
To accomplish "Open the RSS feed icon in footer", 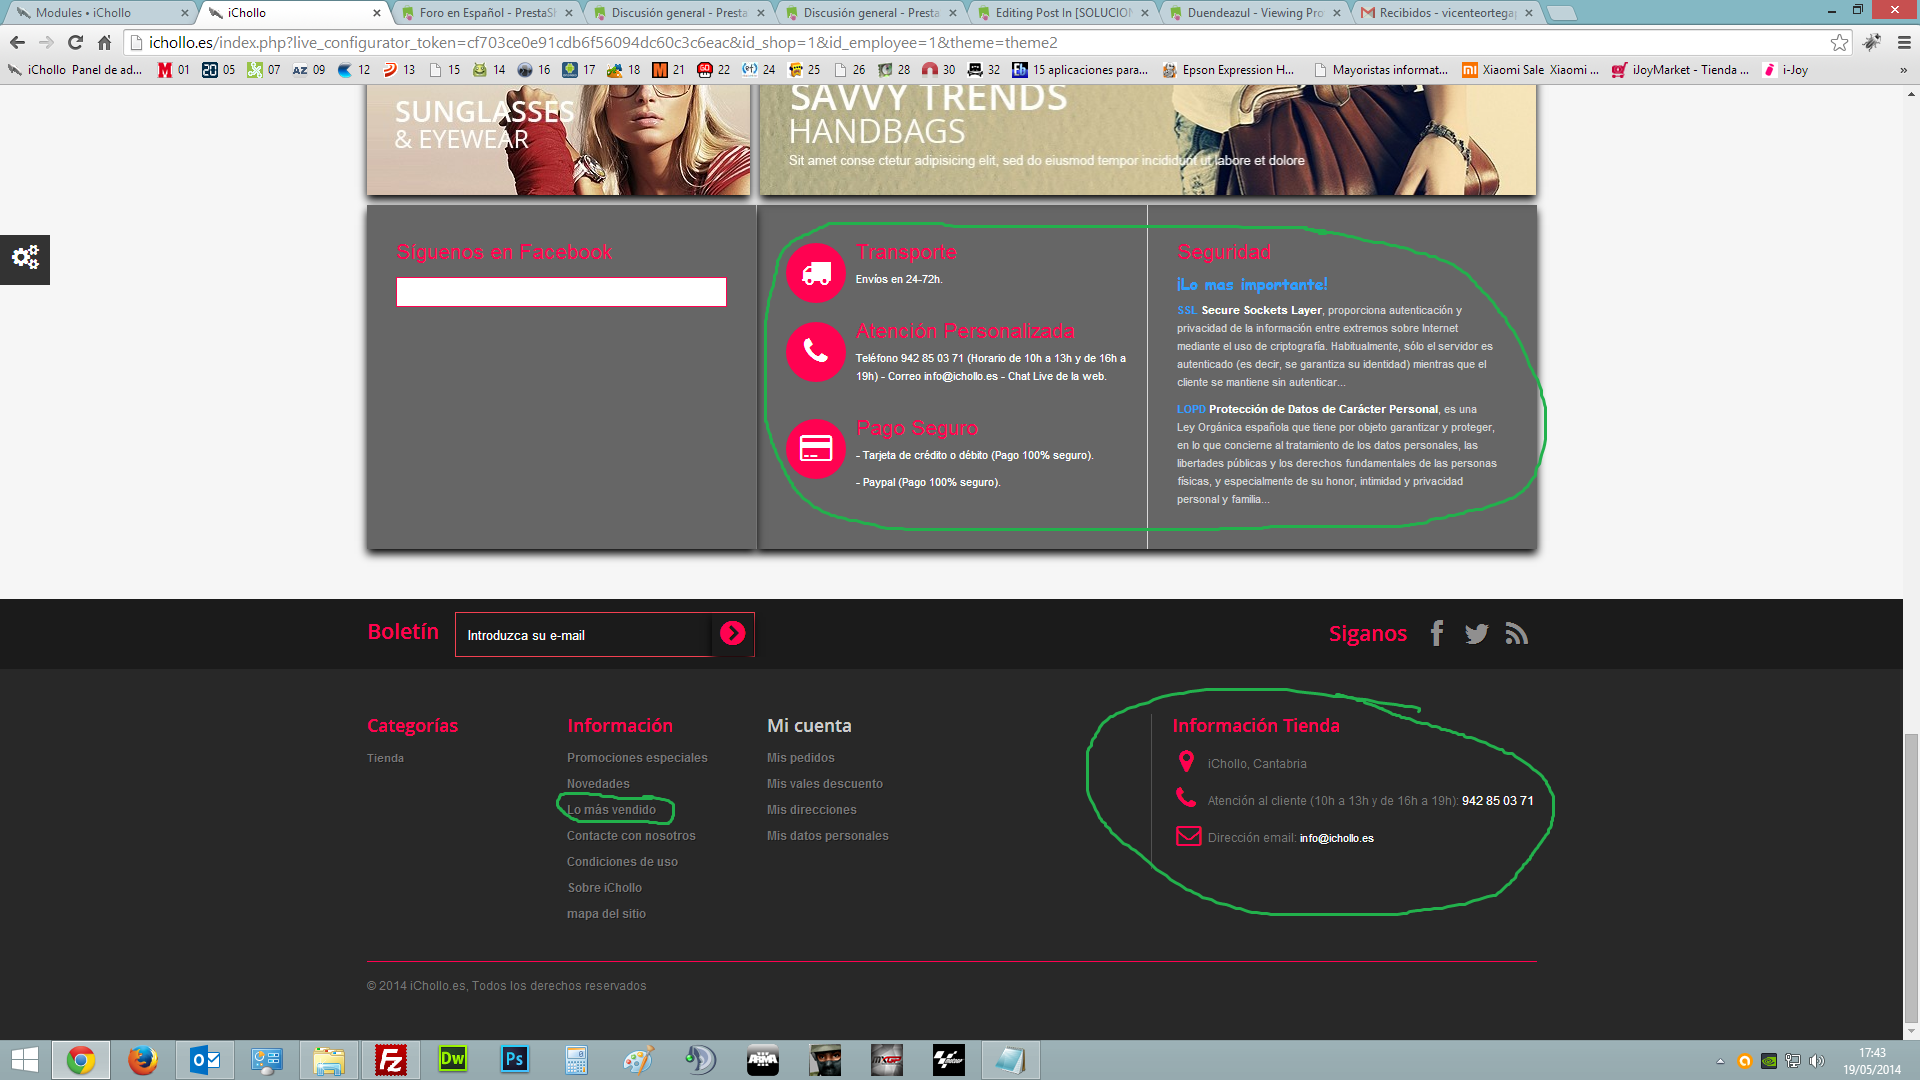I will click(1516, 633).
